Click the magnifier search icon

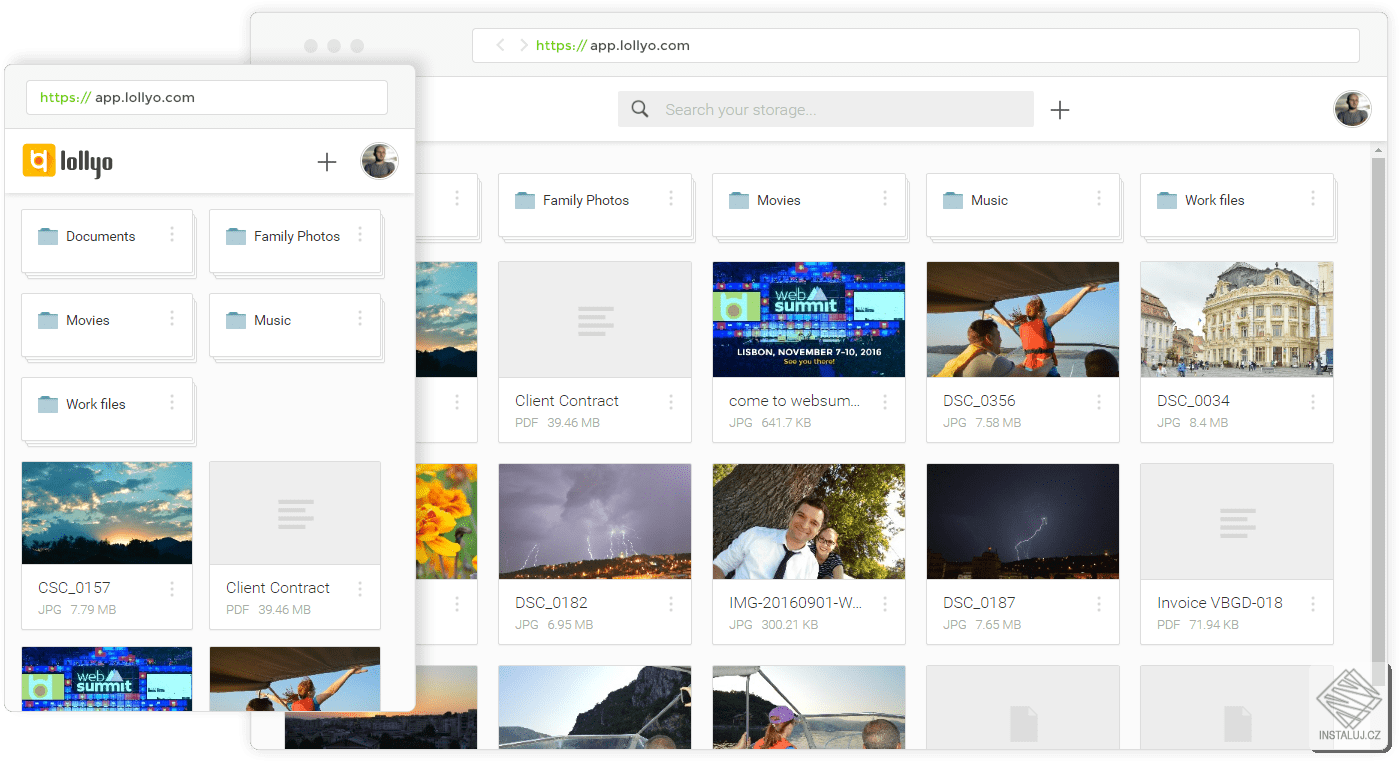coord(640,109)
